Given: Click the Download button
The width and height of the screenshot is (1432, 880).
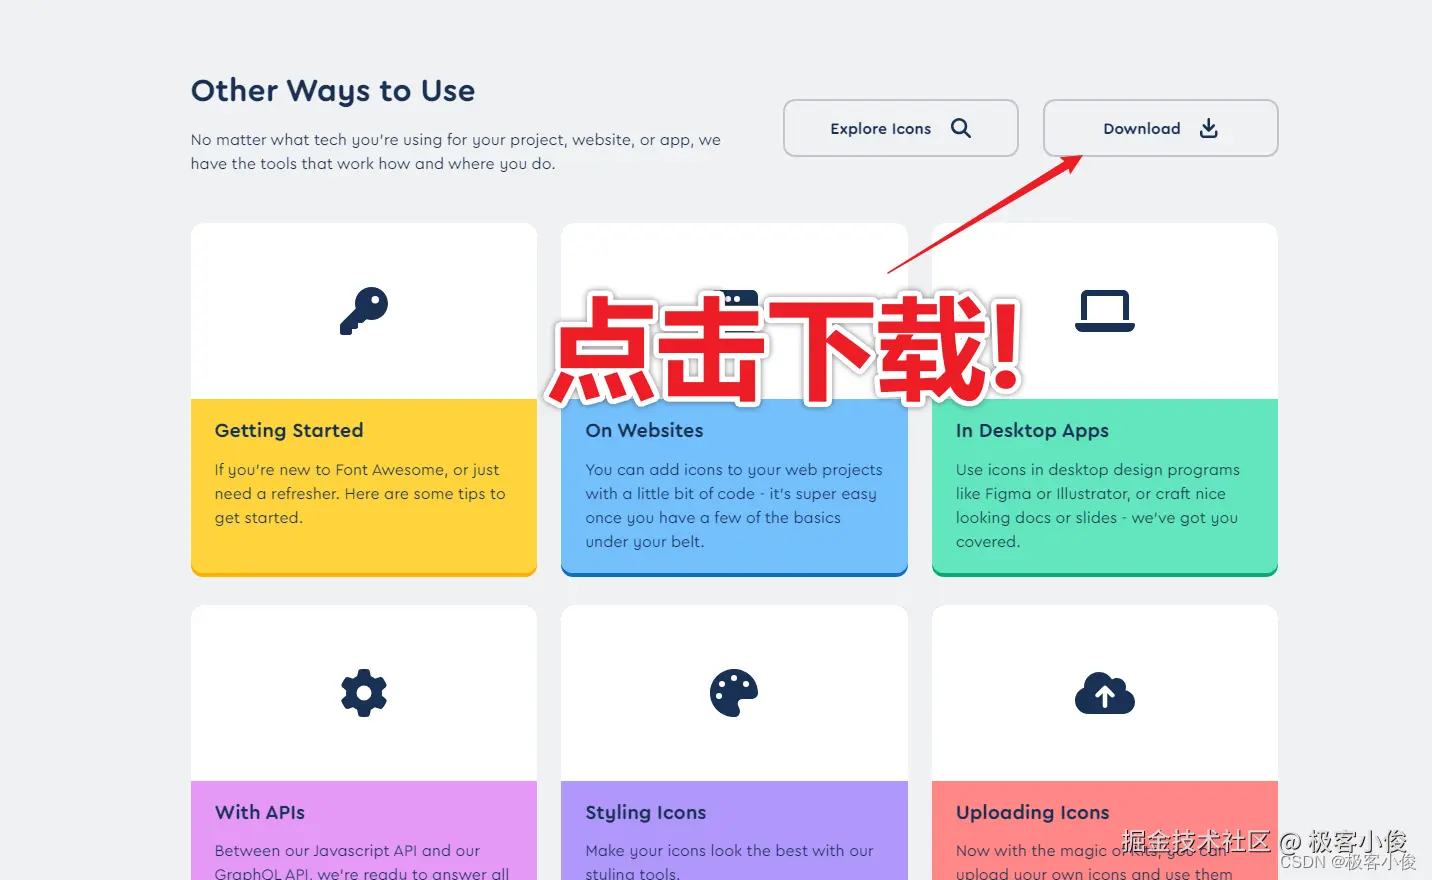Looking at the screenshot, I should click(1160, 128).
